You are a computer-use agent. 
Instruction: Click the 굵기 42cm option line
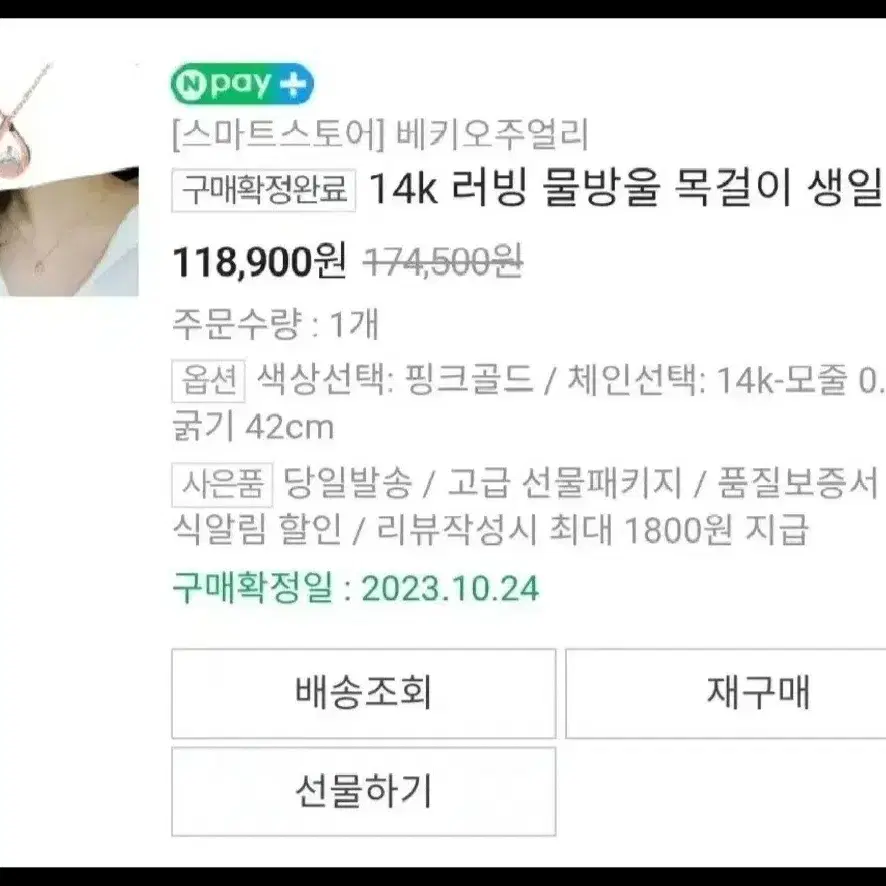(253, 427)
